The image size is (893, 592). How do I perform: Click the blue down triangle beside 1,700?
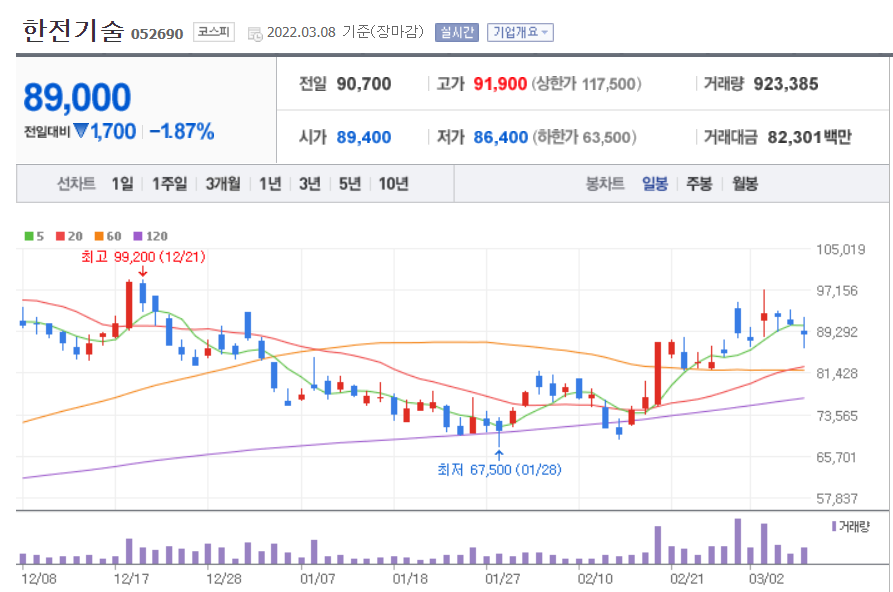point(81,131)
